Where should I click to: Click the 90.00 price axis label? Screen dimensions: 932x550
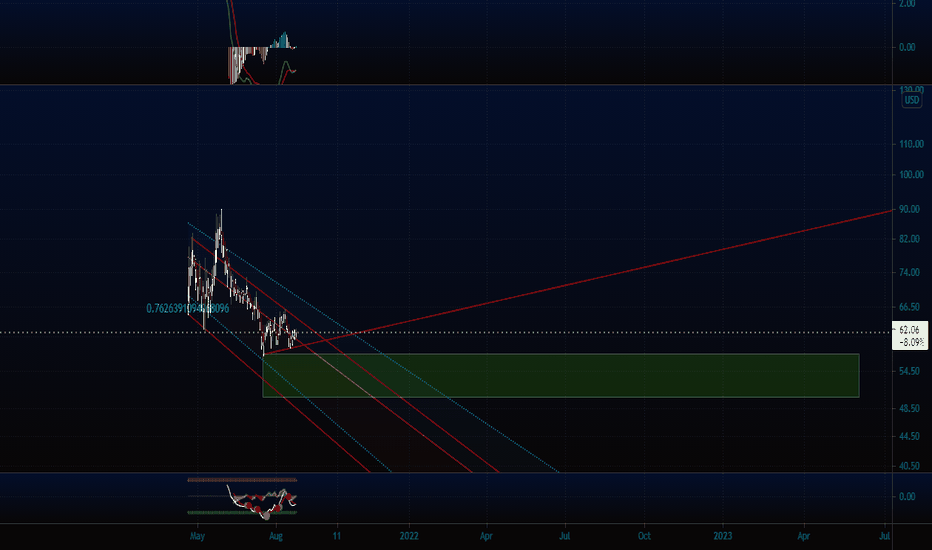coord(909,209)
